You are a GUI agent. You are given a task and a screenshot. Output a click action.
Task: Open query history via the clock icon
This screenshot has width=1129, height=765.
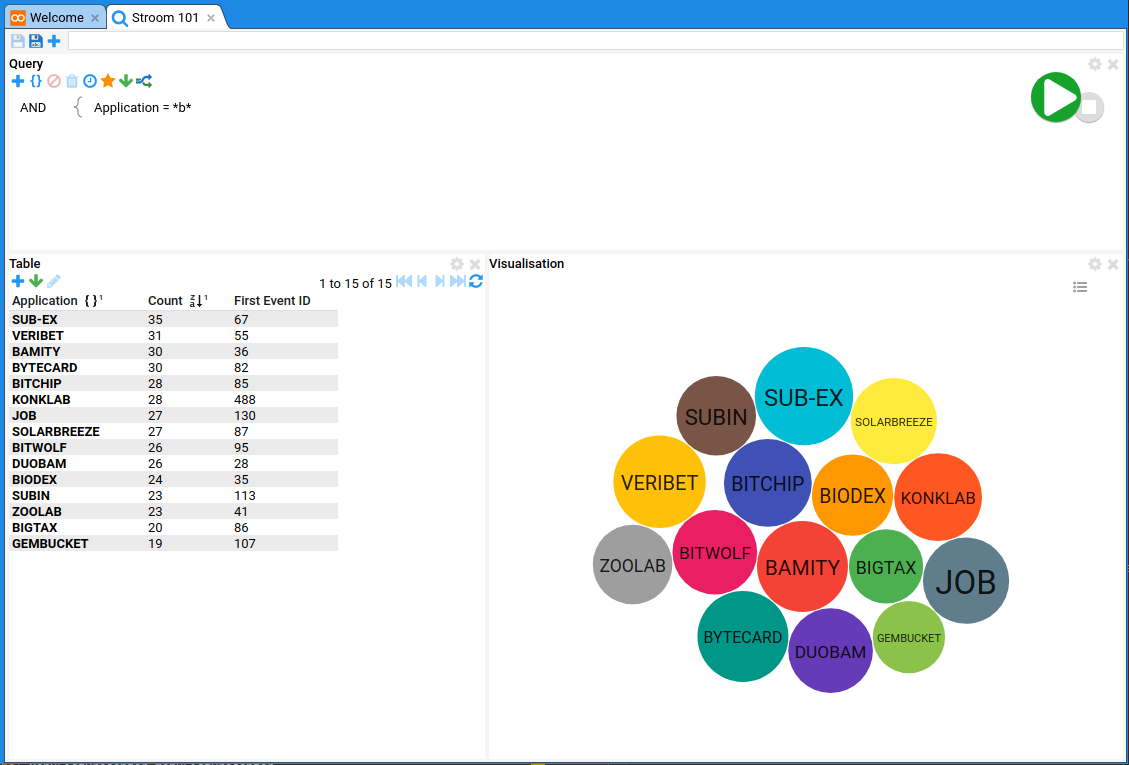(x=90, y=81)
